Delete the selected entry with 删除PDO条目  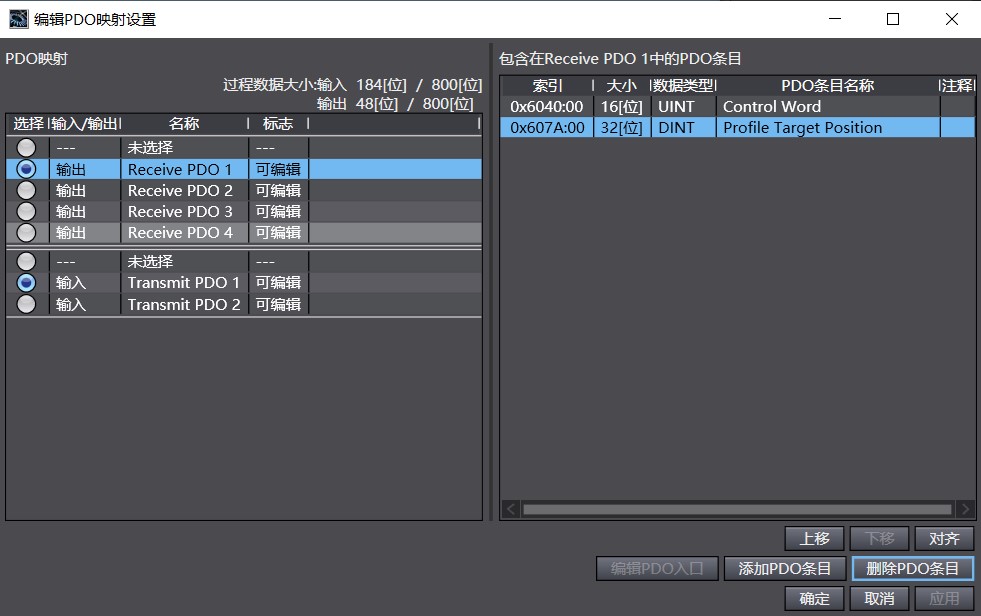tap(912, 568)
